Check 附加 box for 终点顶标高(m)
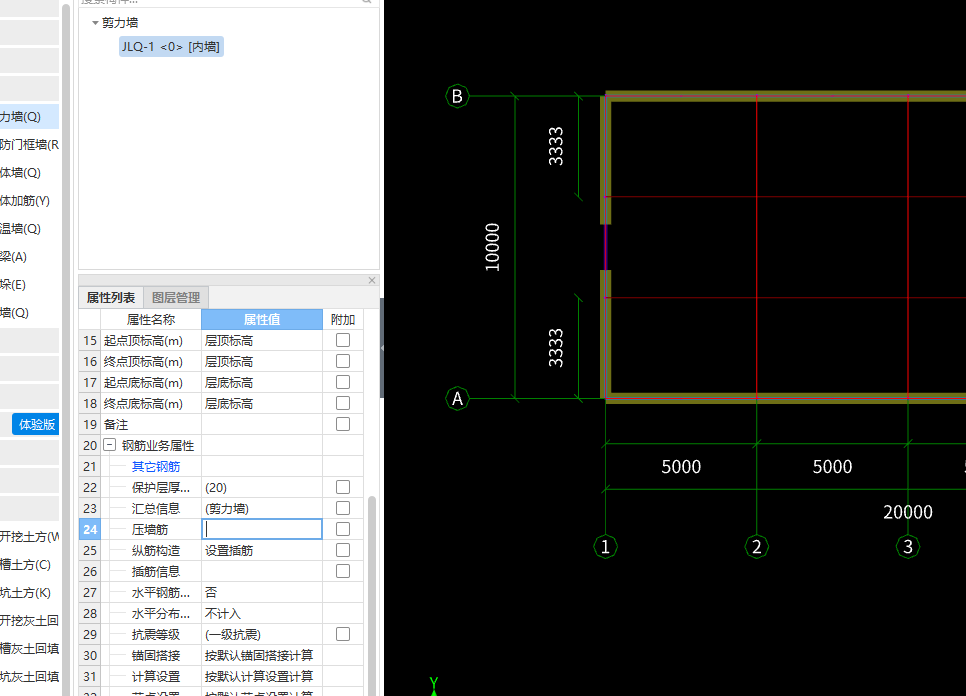The image size is (966, 696). (x=343, y=361)
